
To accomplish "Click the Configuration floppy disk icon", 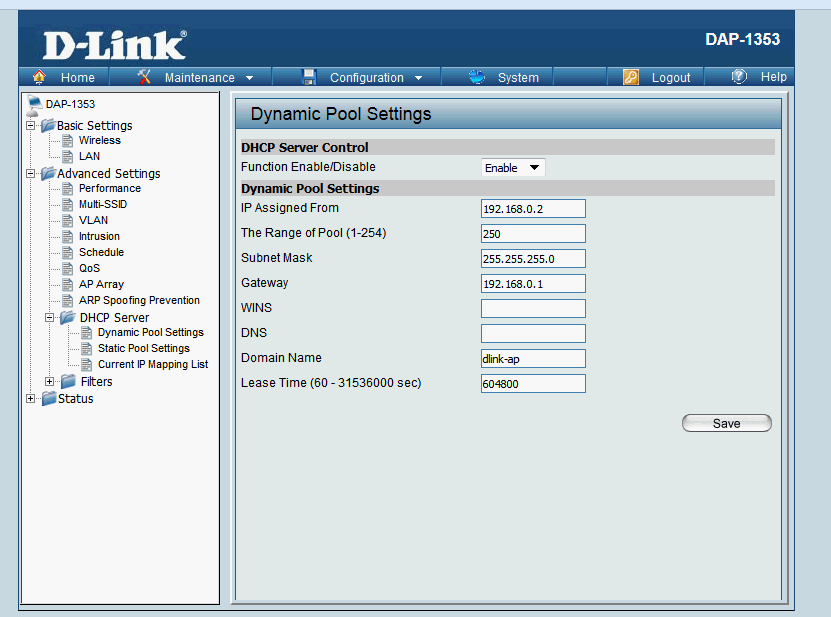I will [x=309, y=77].
